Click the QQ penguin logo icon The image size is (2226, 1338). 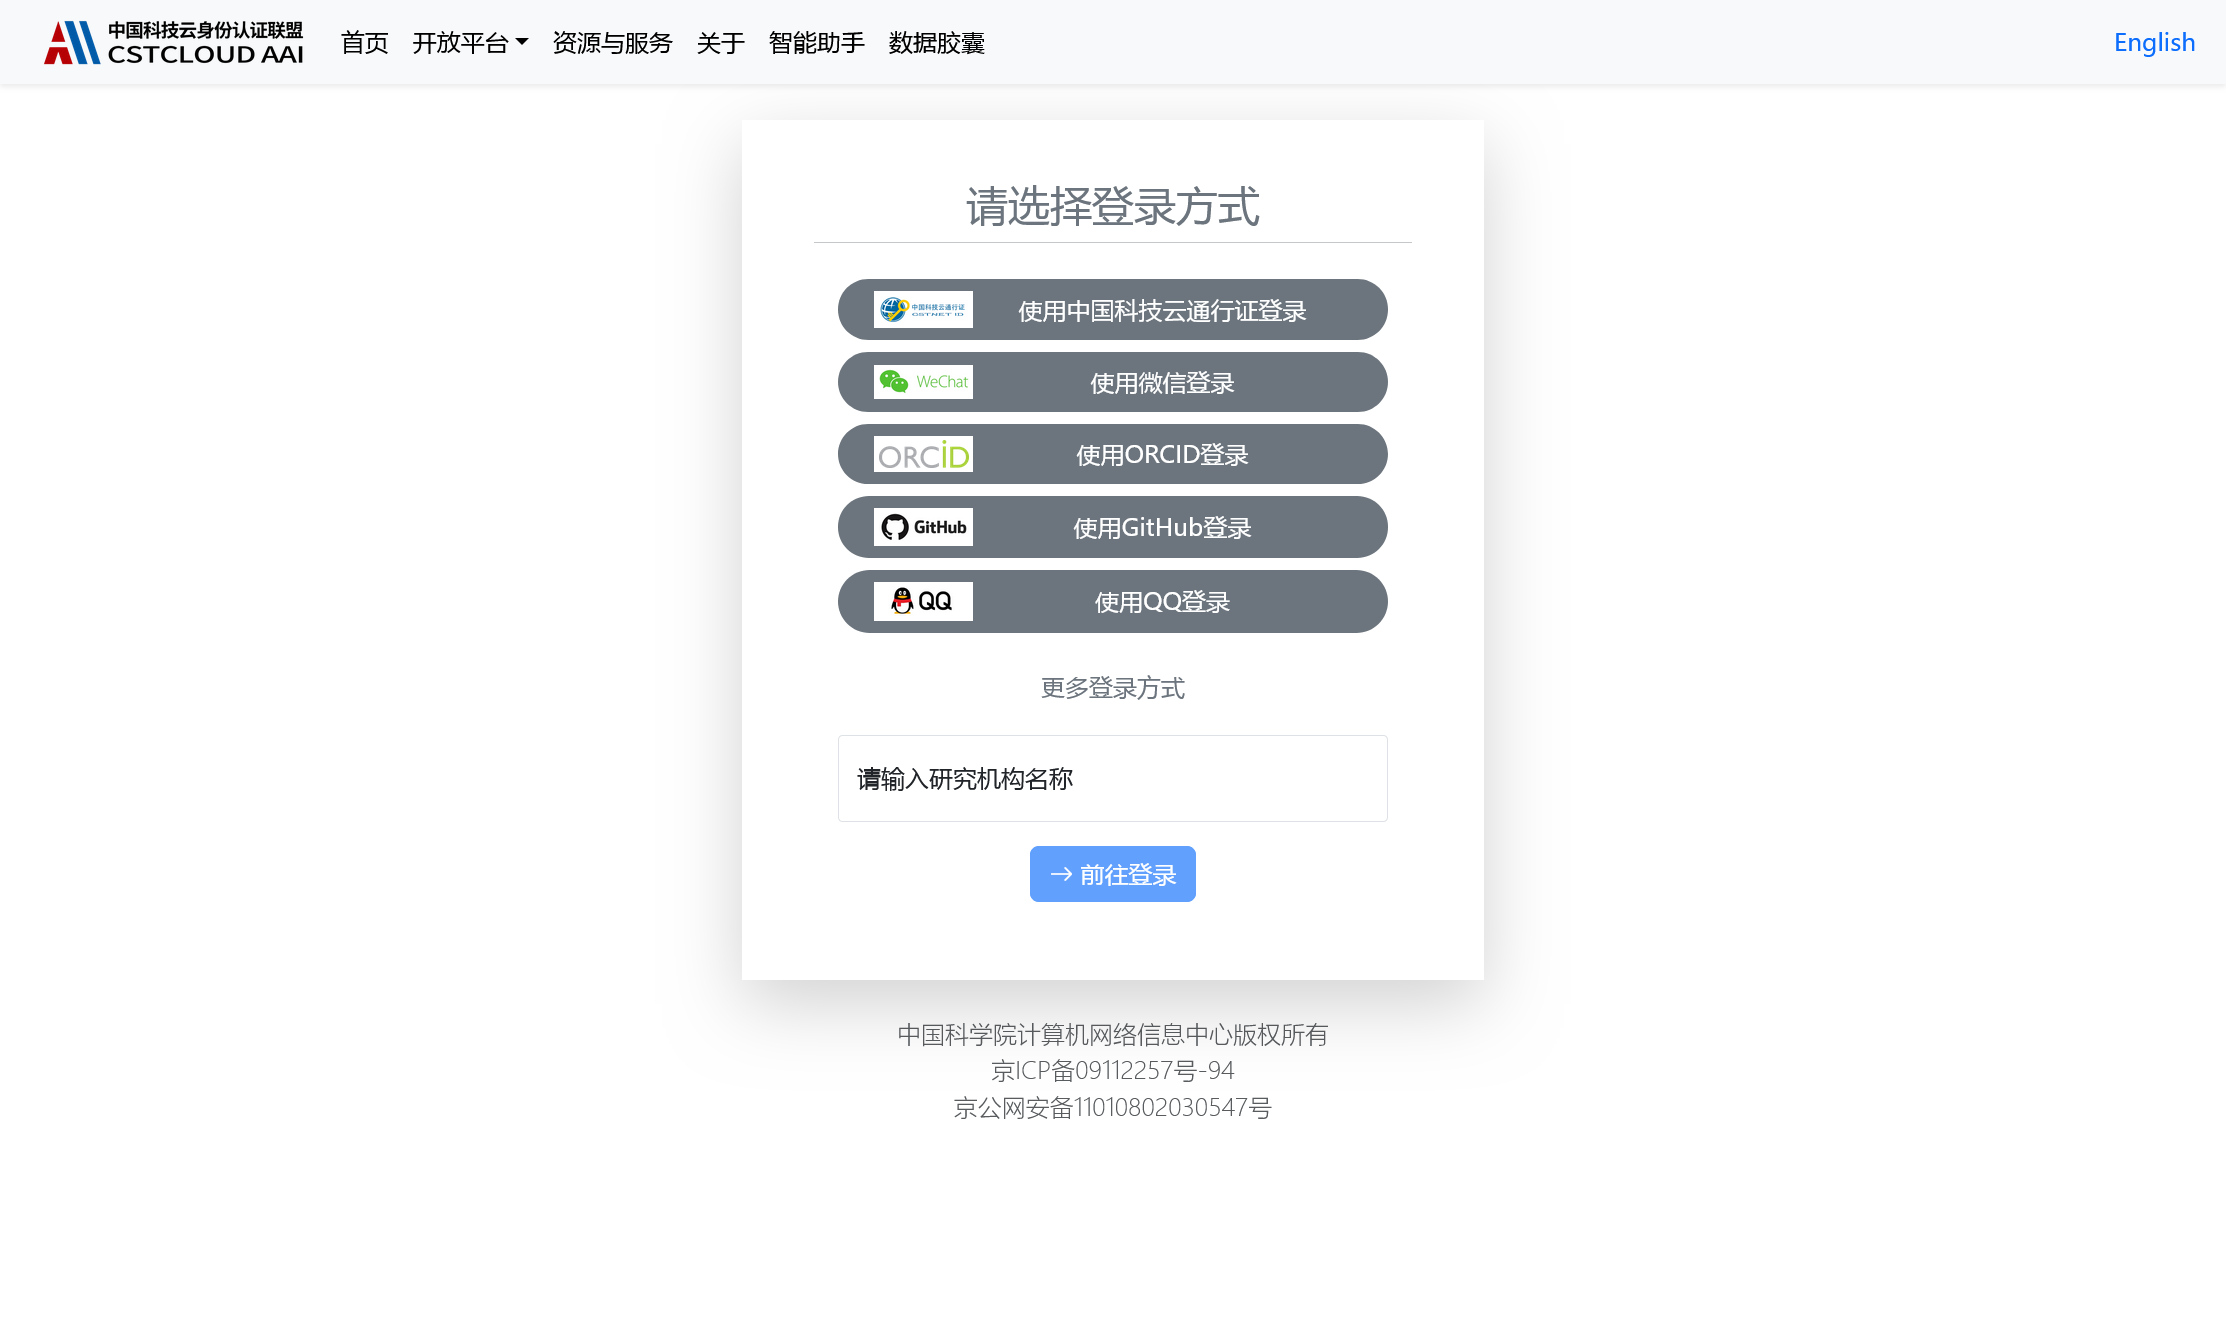[x=923, y=602]
